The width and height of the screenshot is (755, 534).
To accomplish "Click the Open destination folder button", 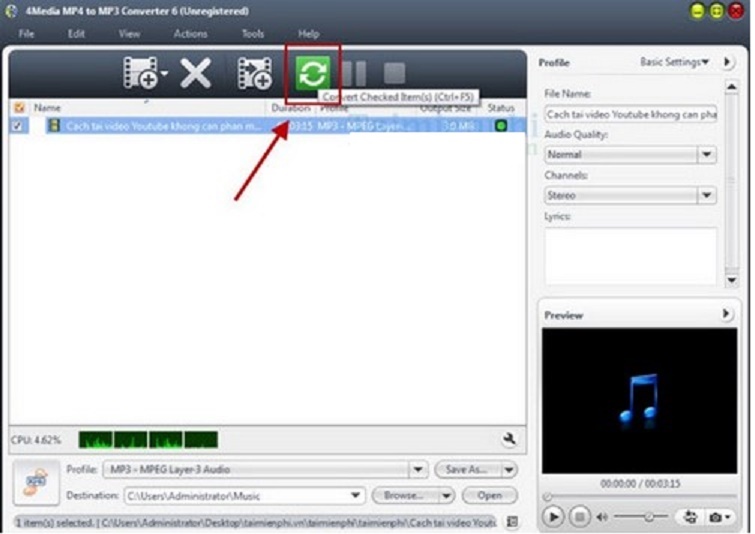I will 490,495.
